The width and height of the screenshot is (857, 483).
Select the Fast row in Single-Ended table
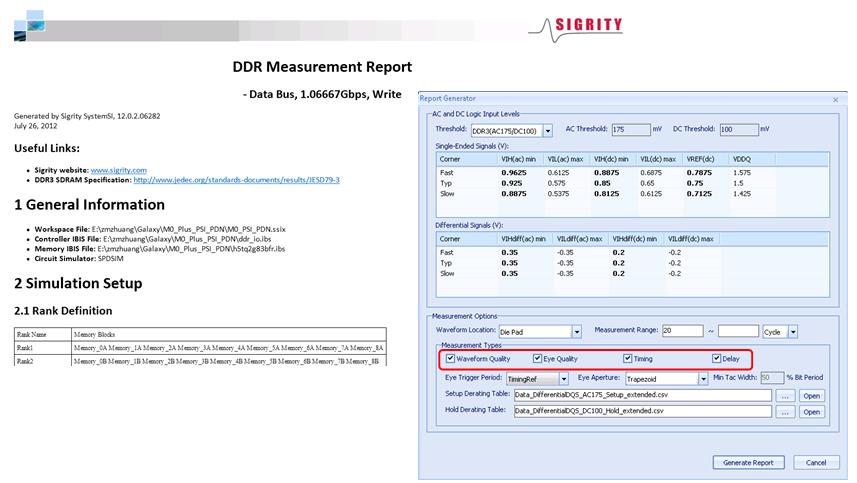coord(632,173)
